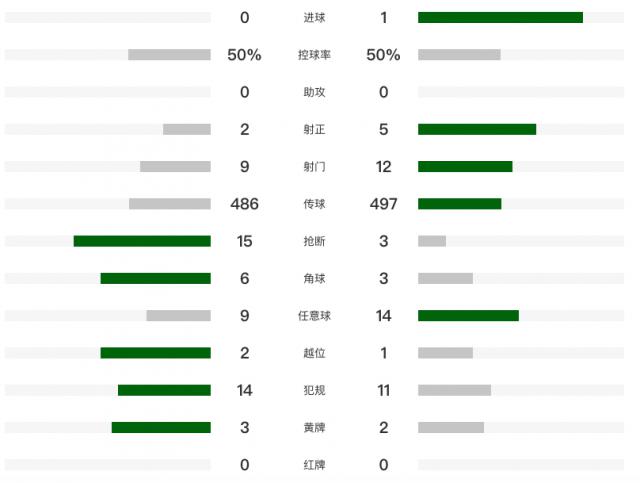Click the left 犯规 value 14

tap(245, 390)
